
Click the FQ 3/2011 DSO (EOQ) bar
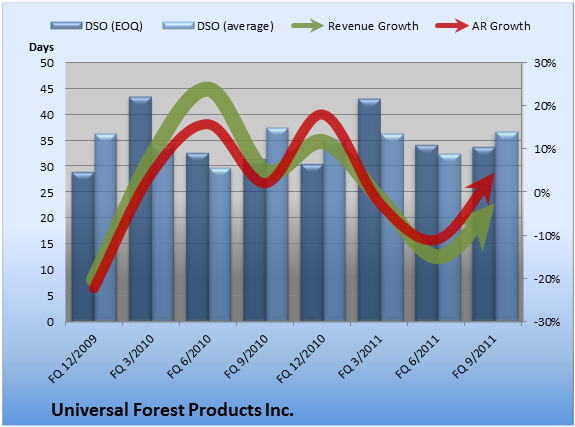[369, 210]
